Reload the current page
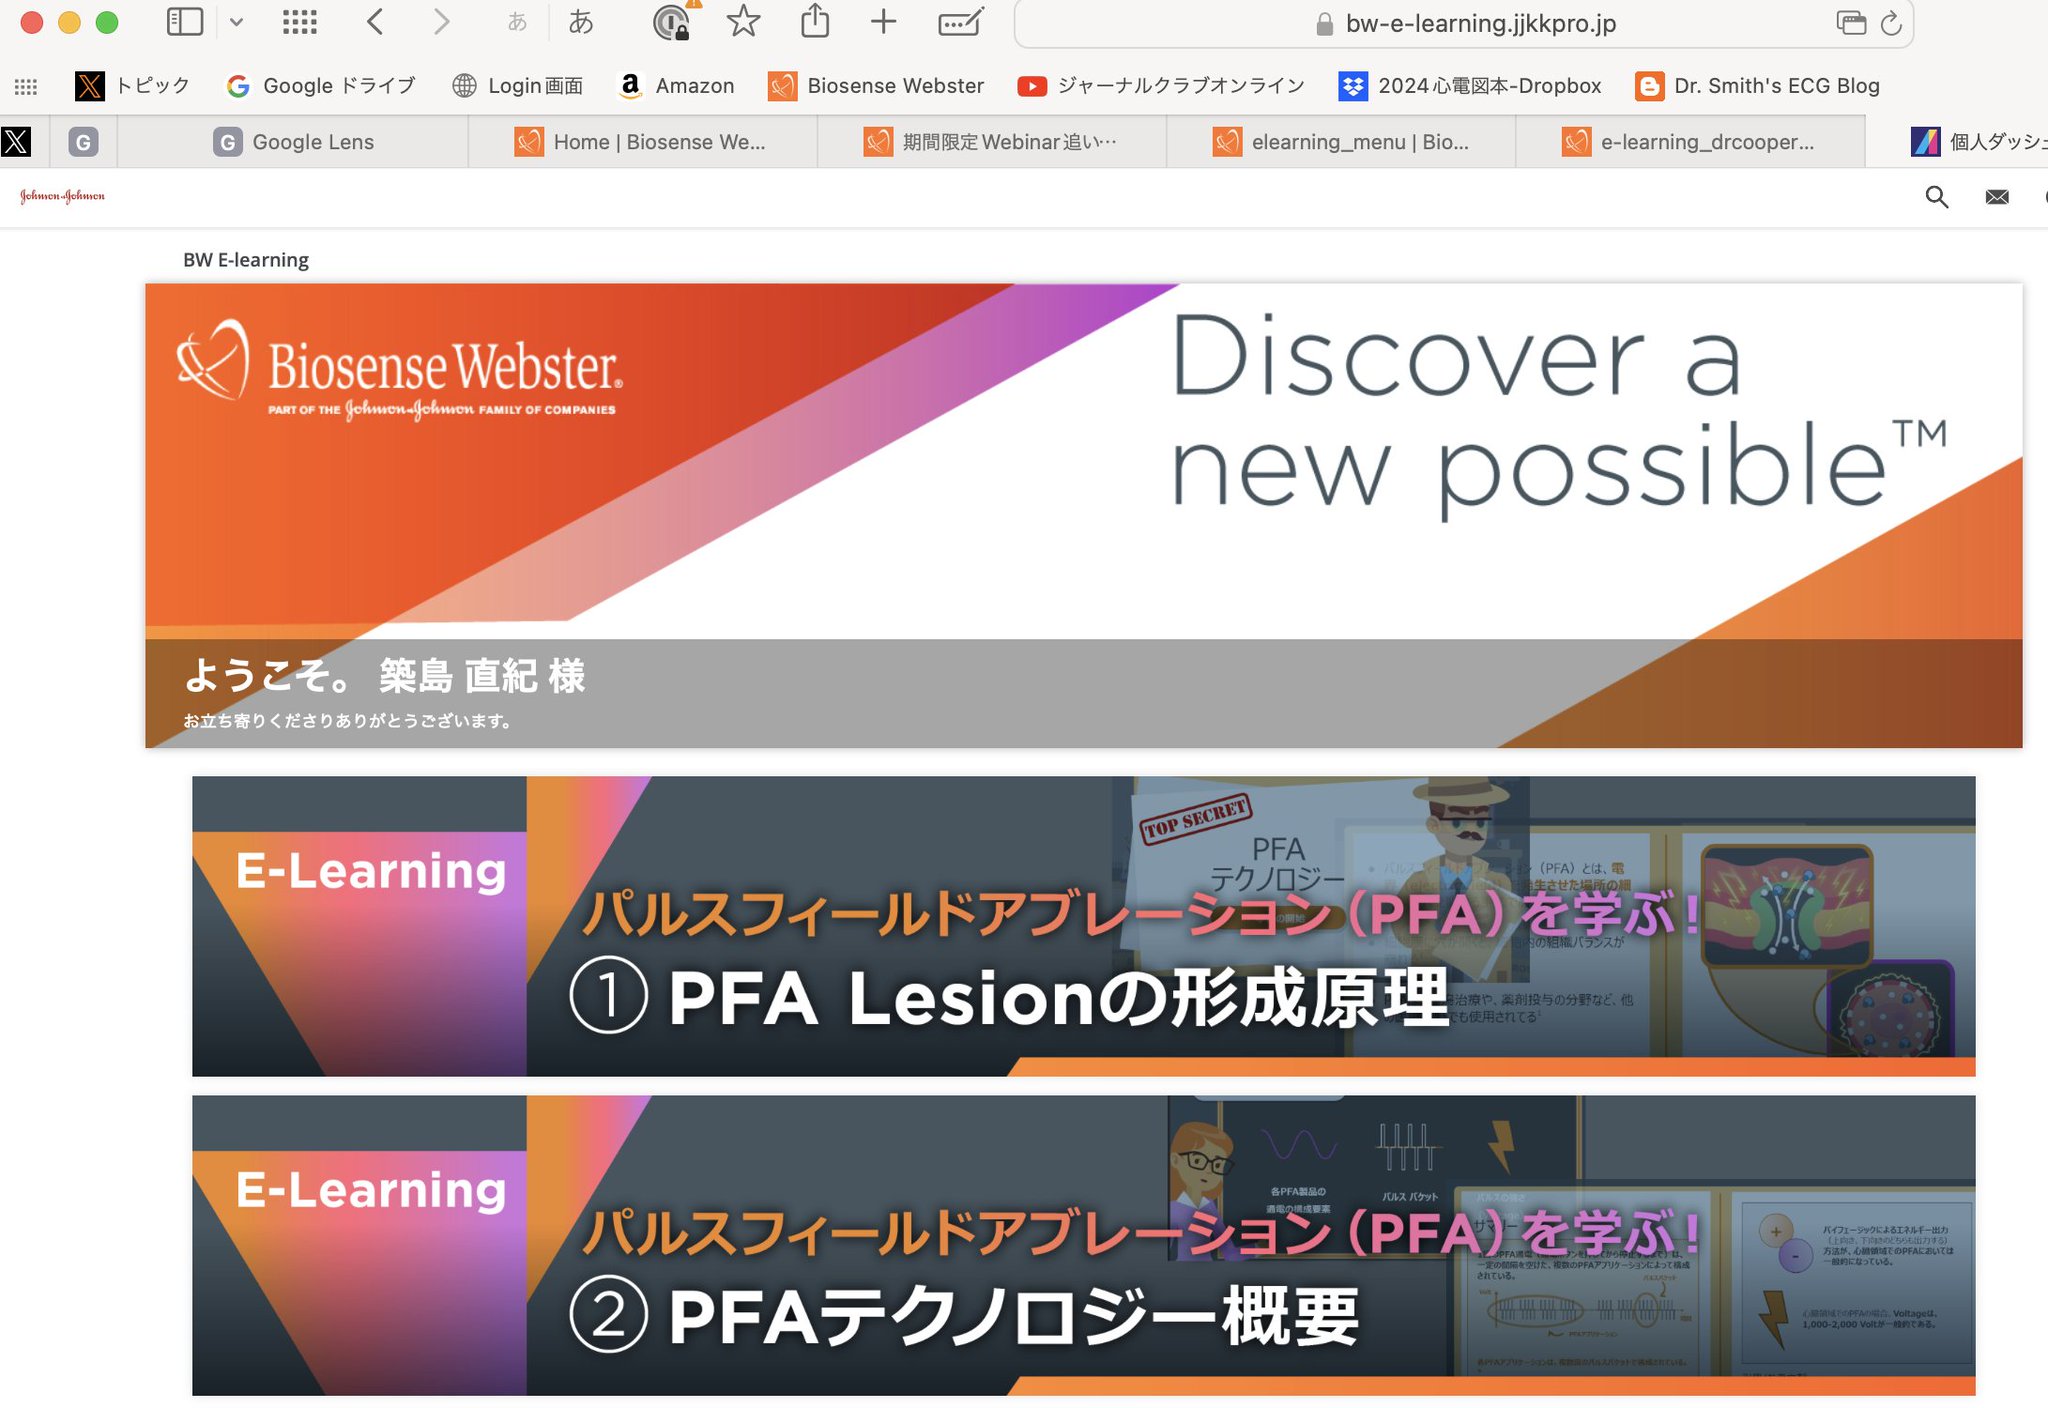Screen dimensions: 2048x1408 [1890, 23]
